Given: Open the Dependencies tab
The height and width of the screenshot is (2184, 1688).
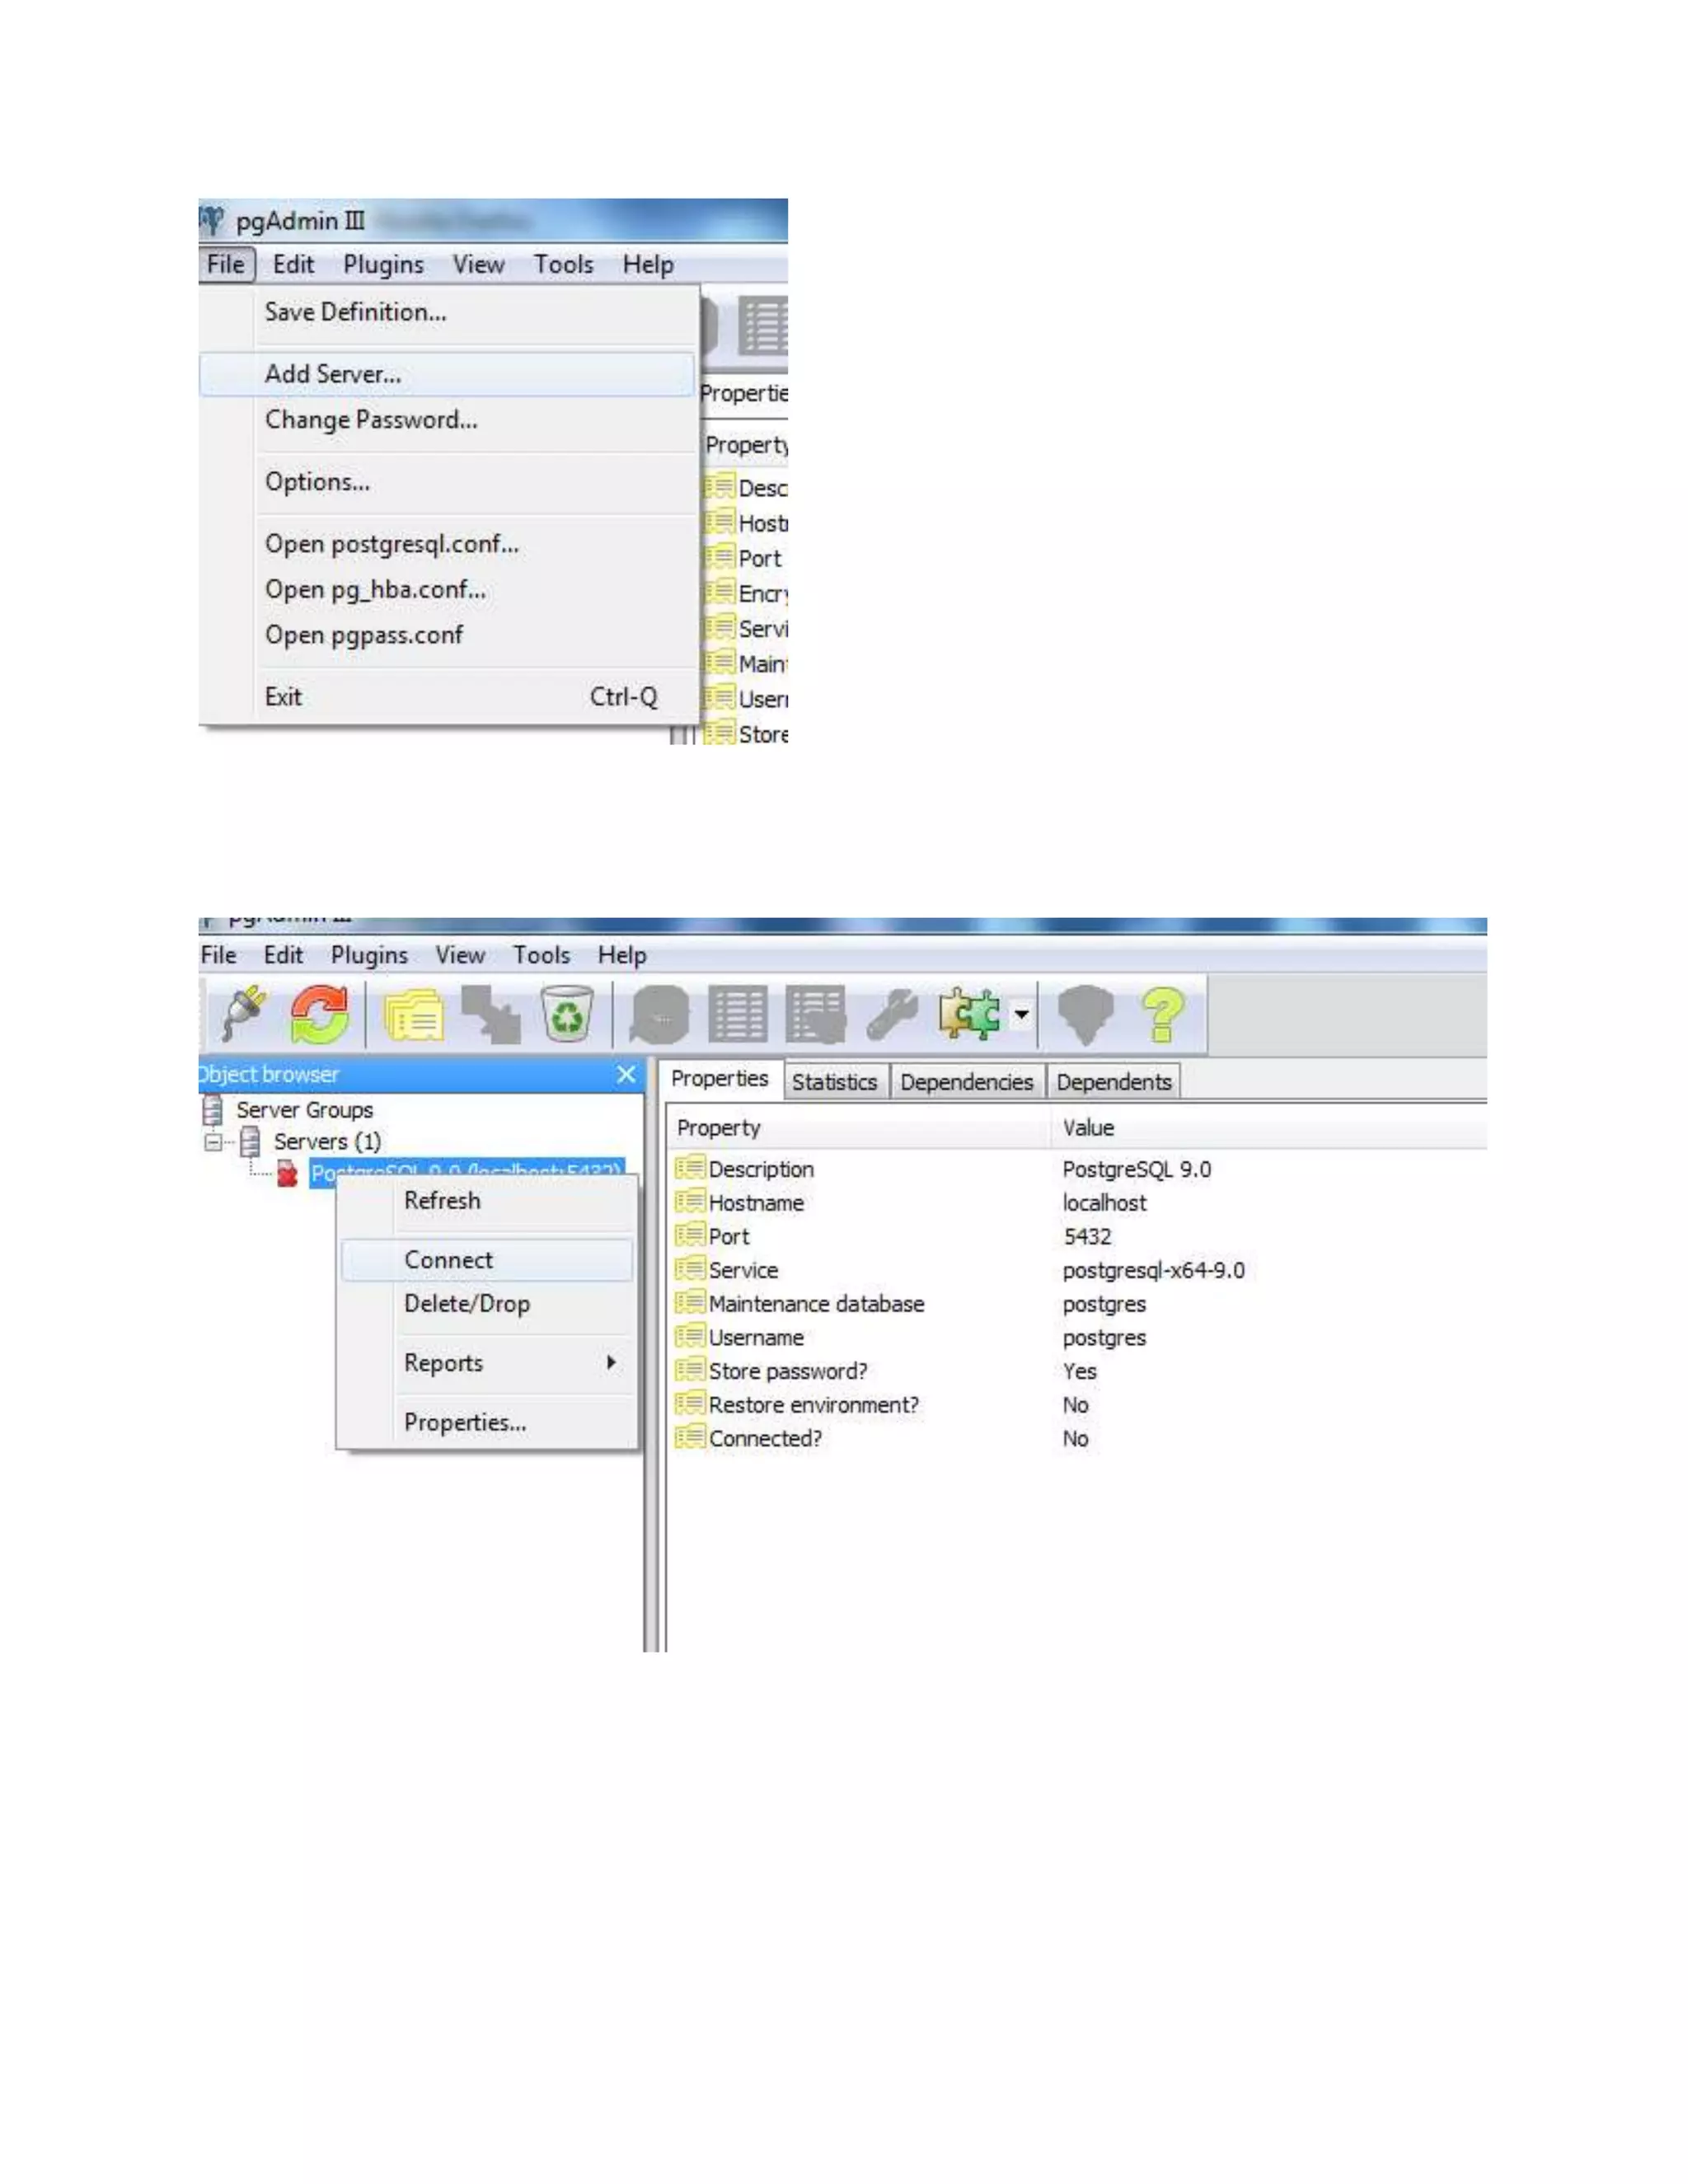Looking at the screenshot, I should coord(966,1082).
